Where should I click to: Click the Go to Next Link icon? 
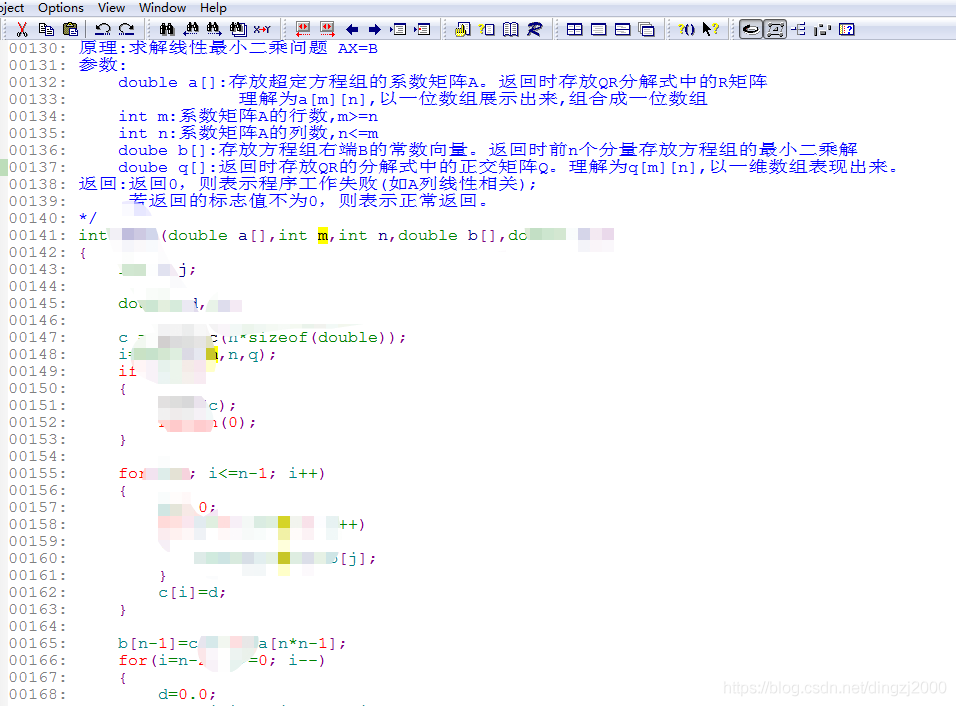327,29
